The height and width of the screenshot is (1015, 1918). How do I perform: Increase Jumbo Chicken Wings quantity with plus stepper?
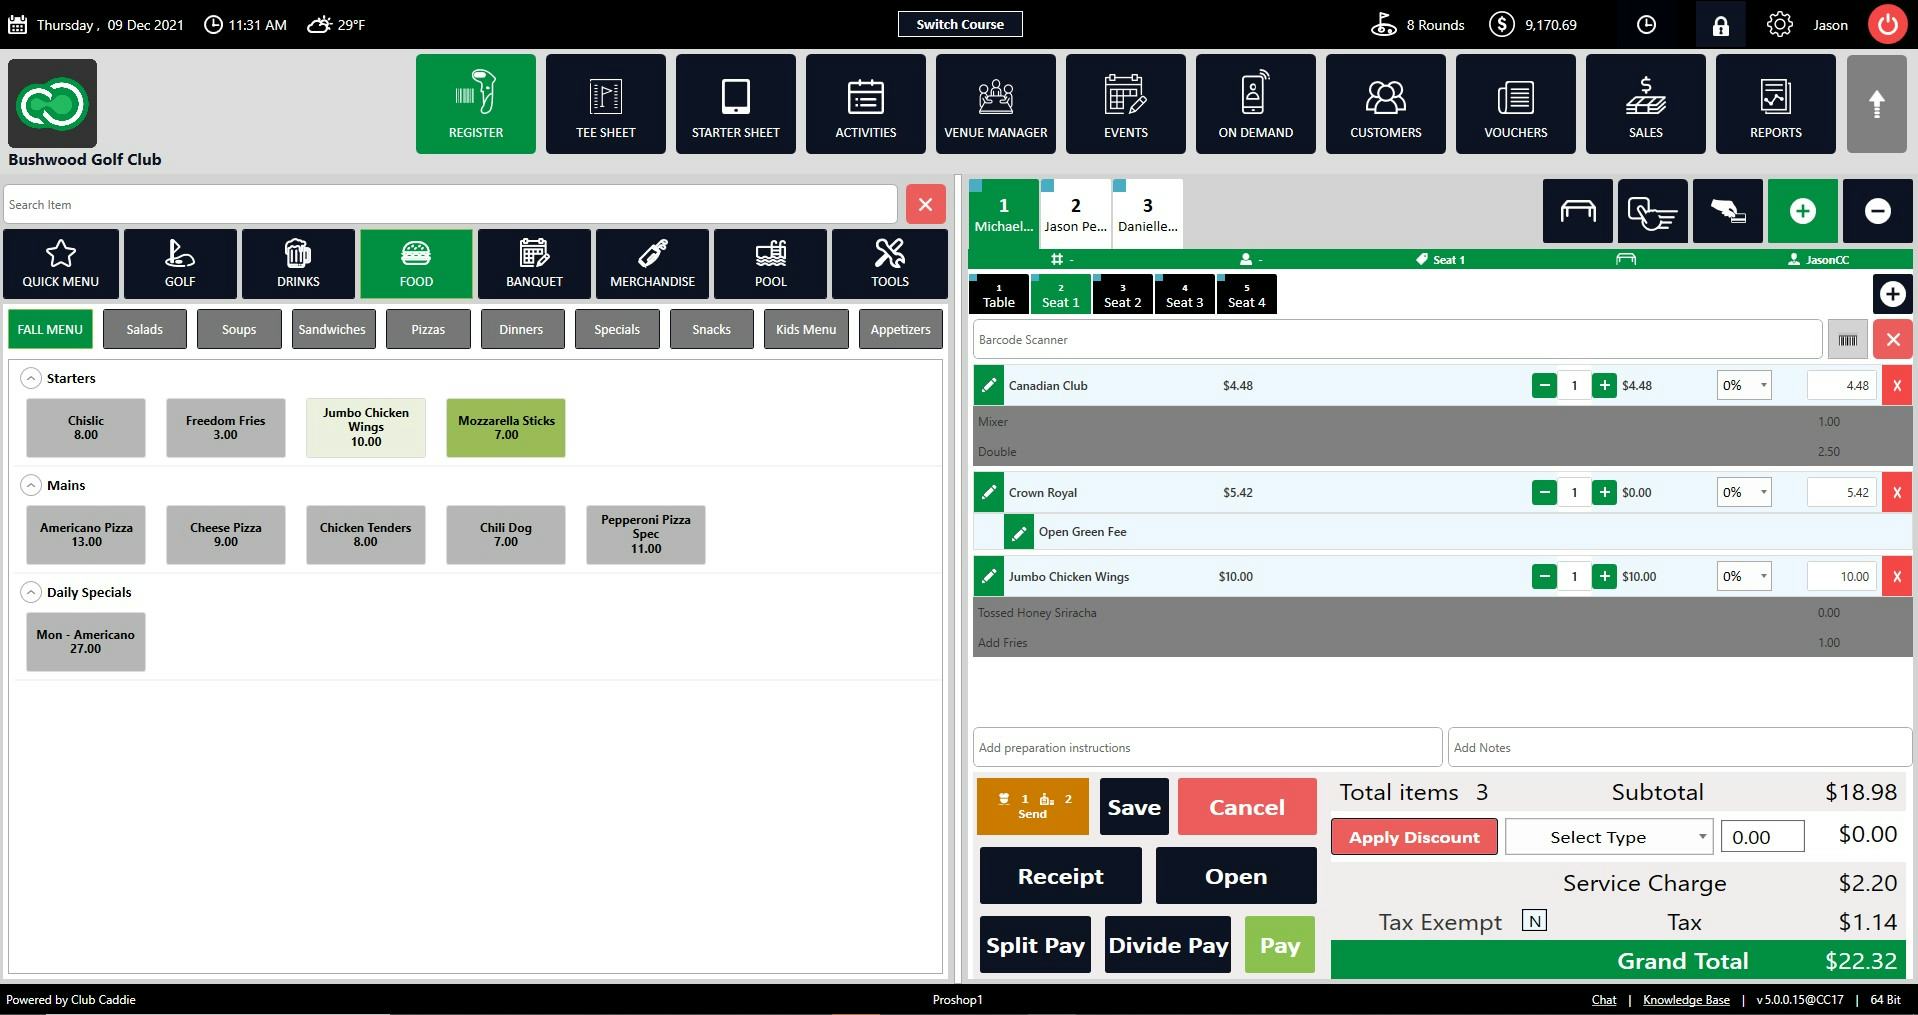[x=1603, y=576]
